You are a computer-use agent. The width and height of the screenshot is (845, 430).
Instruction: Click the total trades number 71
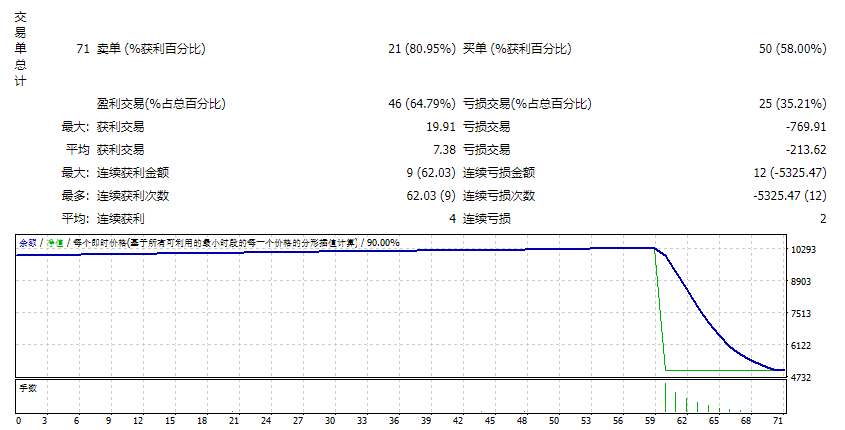point(82,49)
